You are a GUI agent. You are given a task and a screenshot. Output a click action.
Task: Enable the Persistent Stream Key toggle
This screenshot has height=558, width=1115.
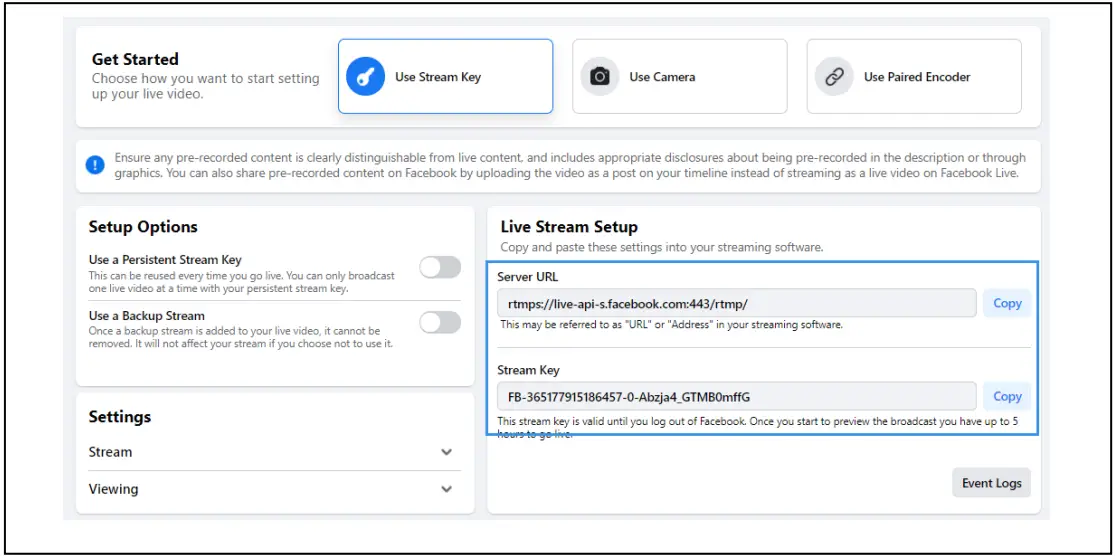(439, 267)
